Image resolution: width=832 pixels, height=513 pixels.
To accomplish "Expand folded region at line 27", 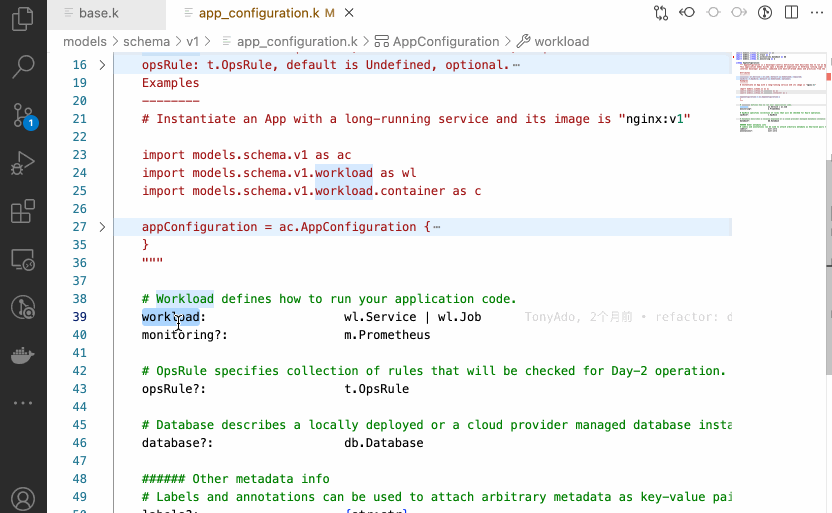I will pos(102,227).
